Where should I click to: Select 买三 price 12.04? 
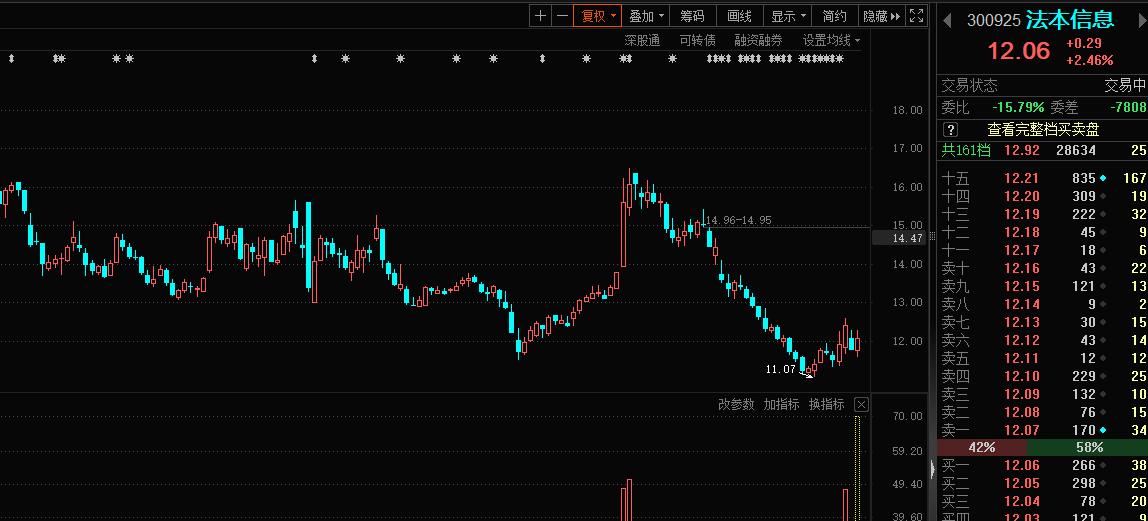pyautogui.click(x=1021, y=501)
